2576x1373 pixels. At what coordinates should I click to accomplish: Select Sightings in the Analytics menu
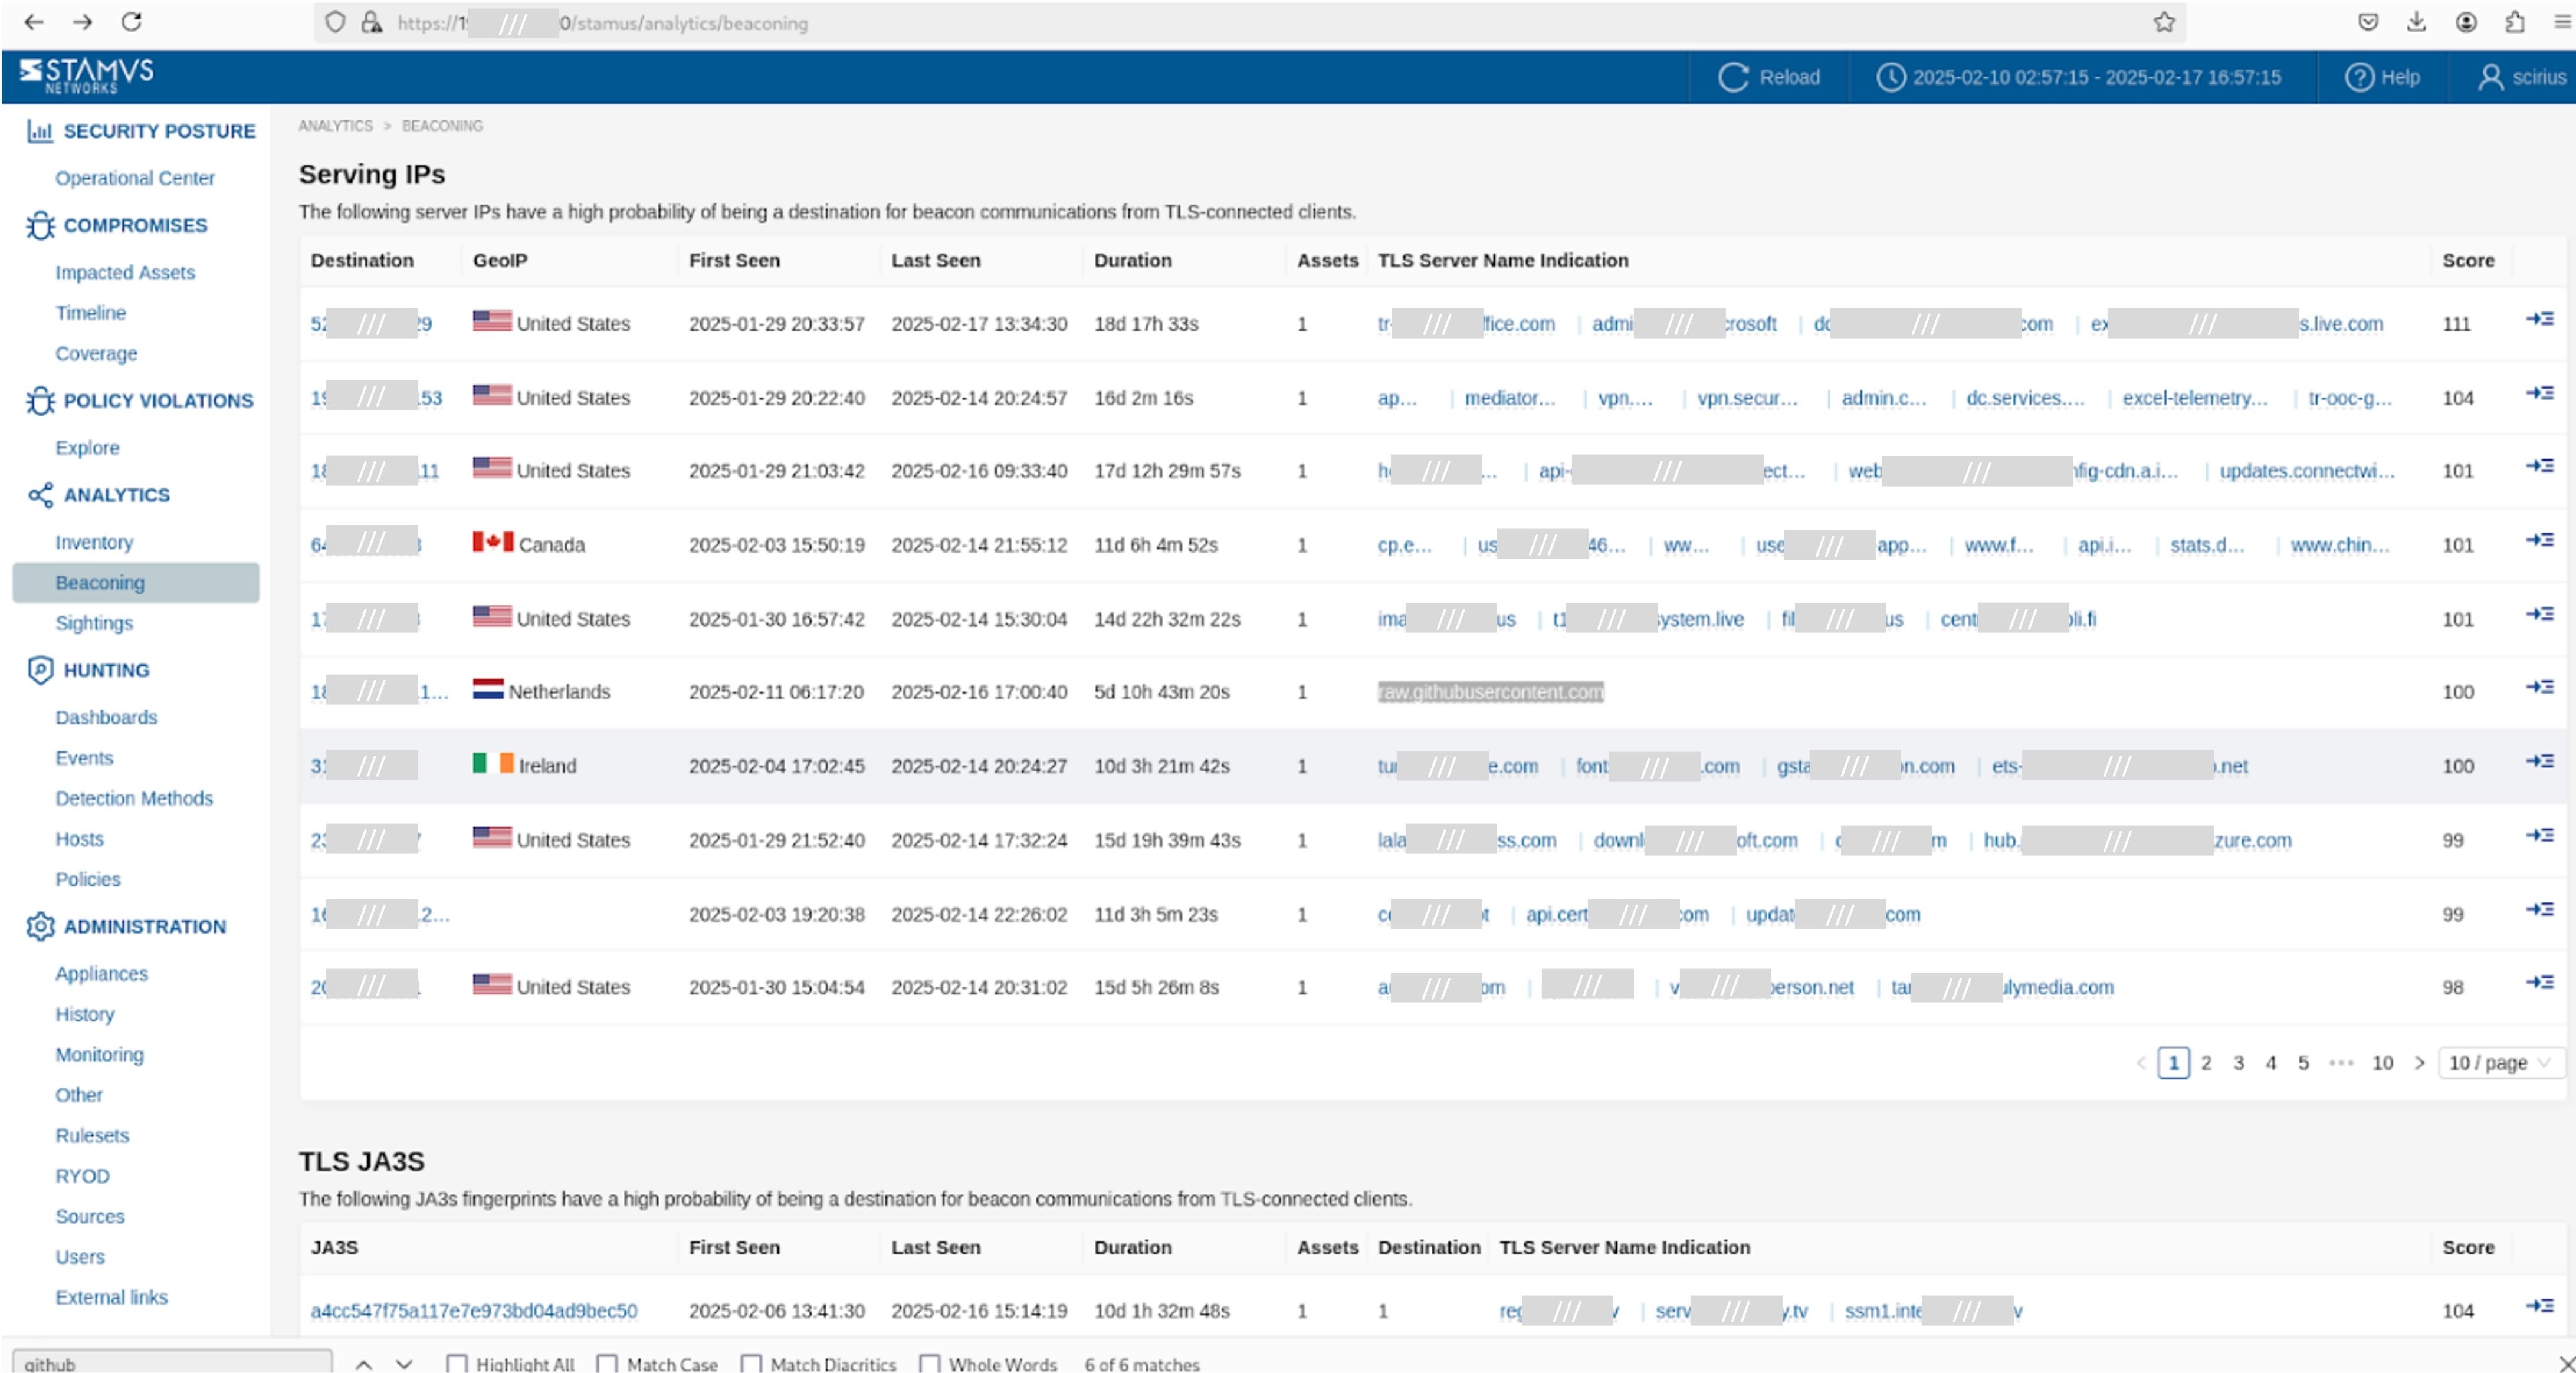[x=95, y=623]
